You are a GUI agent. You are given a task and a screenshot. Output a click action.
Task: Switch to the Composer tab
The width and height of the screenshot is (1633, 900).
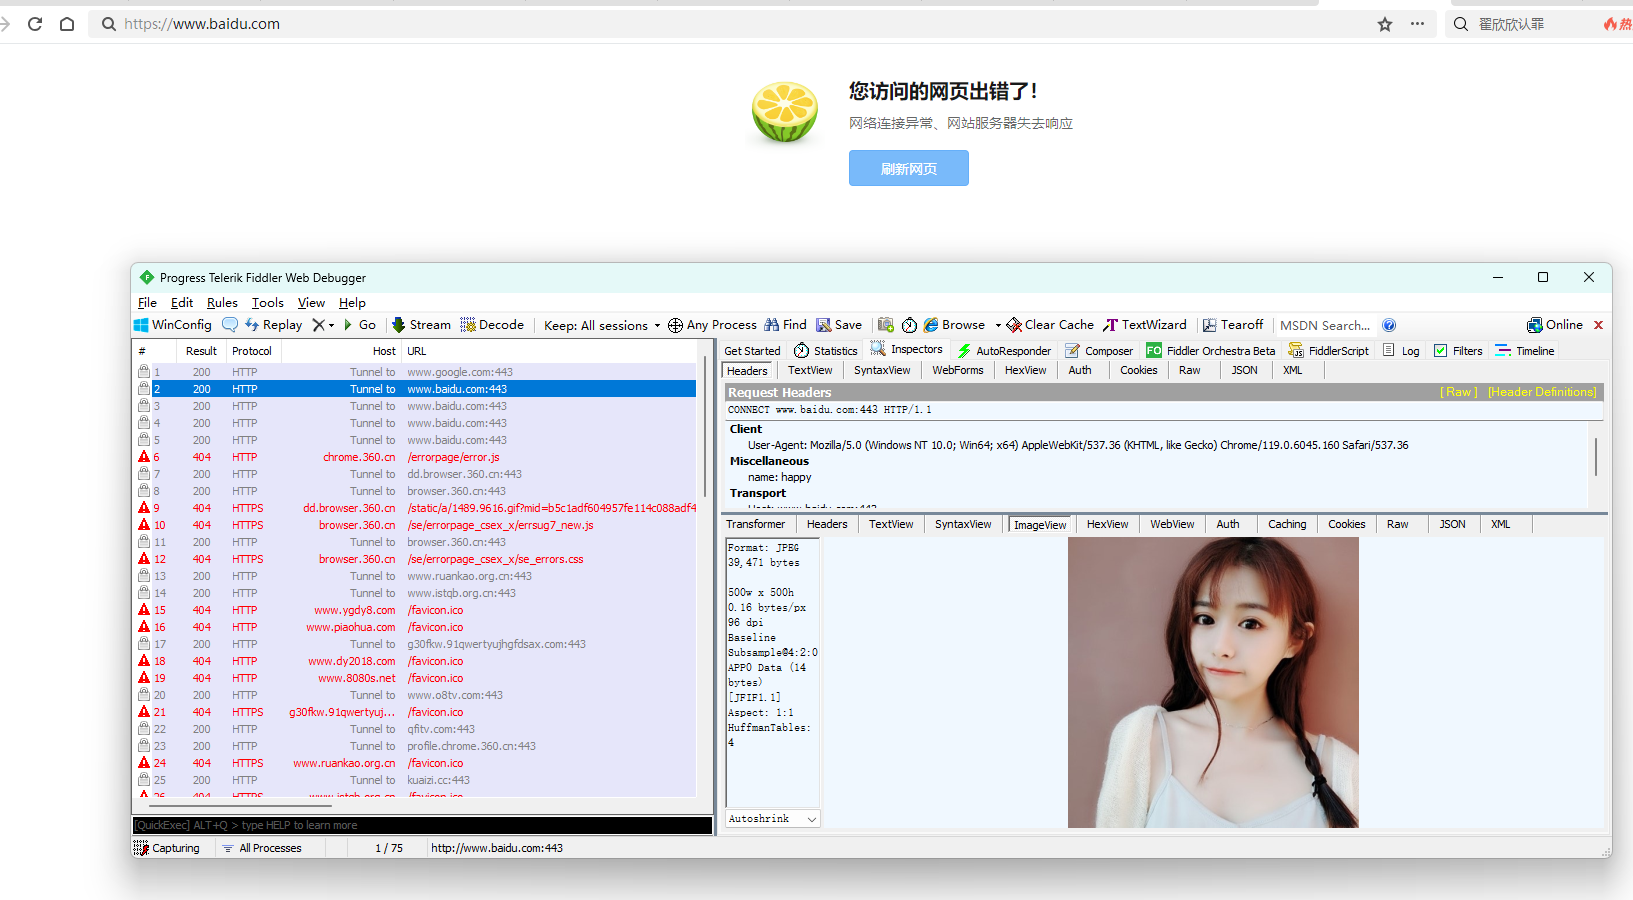click(1099, 351)
